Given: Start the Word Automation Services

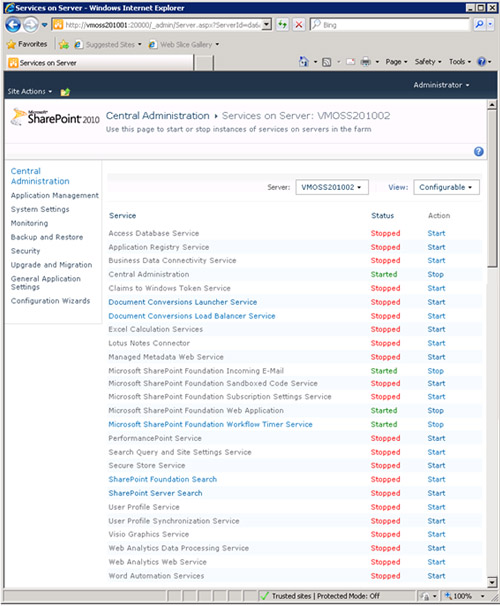Looking at the screenshot, I should click(436, 576).
